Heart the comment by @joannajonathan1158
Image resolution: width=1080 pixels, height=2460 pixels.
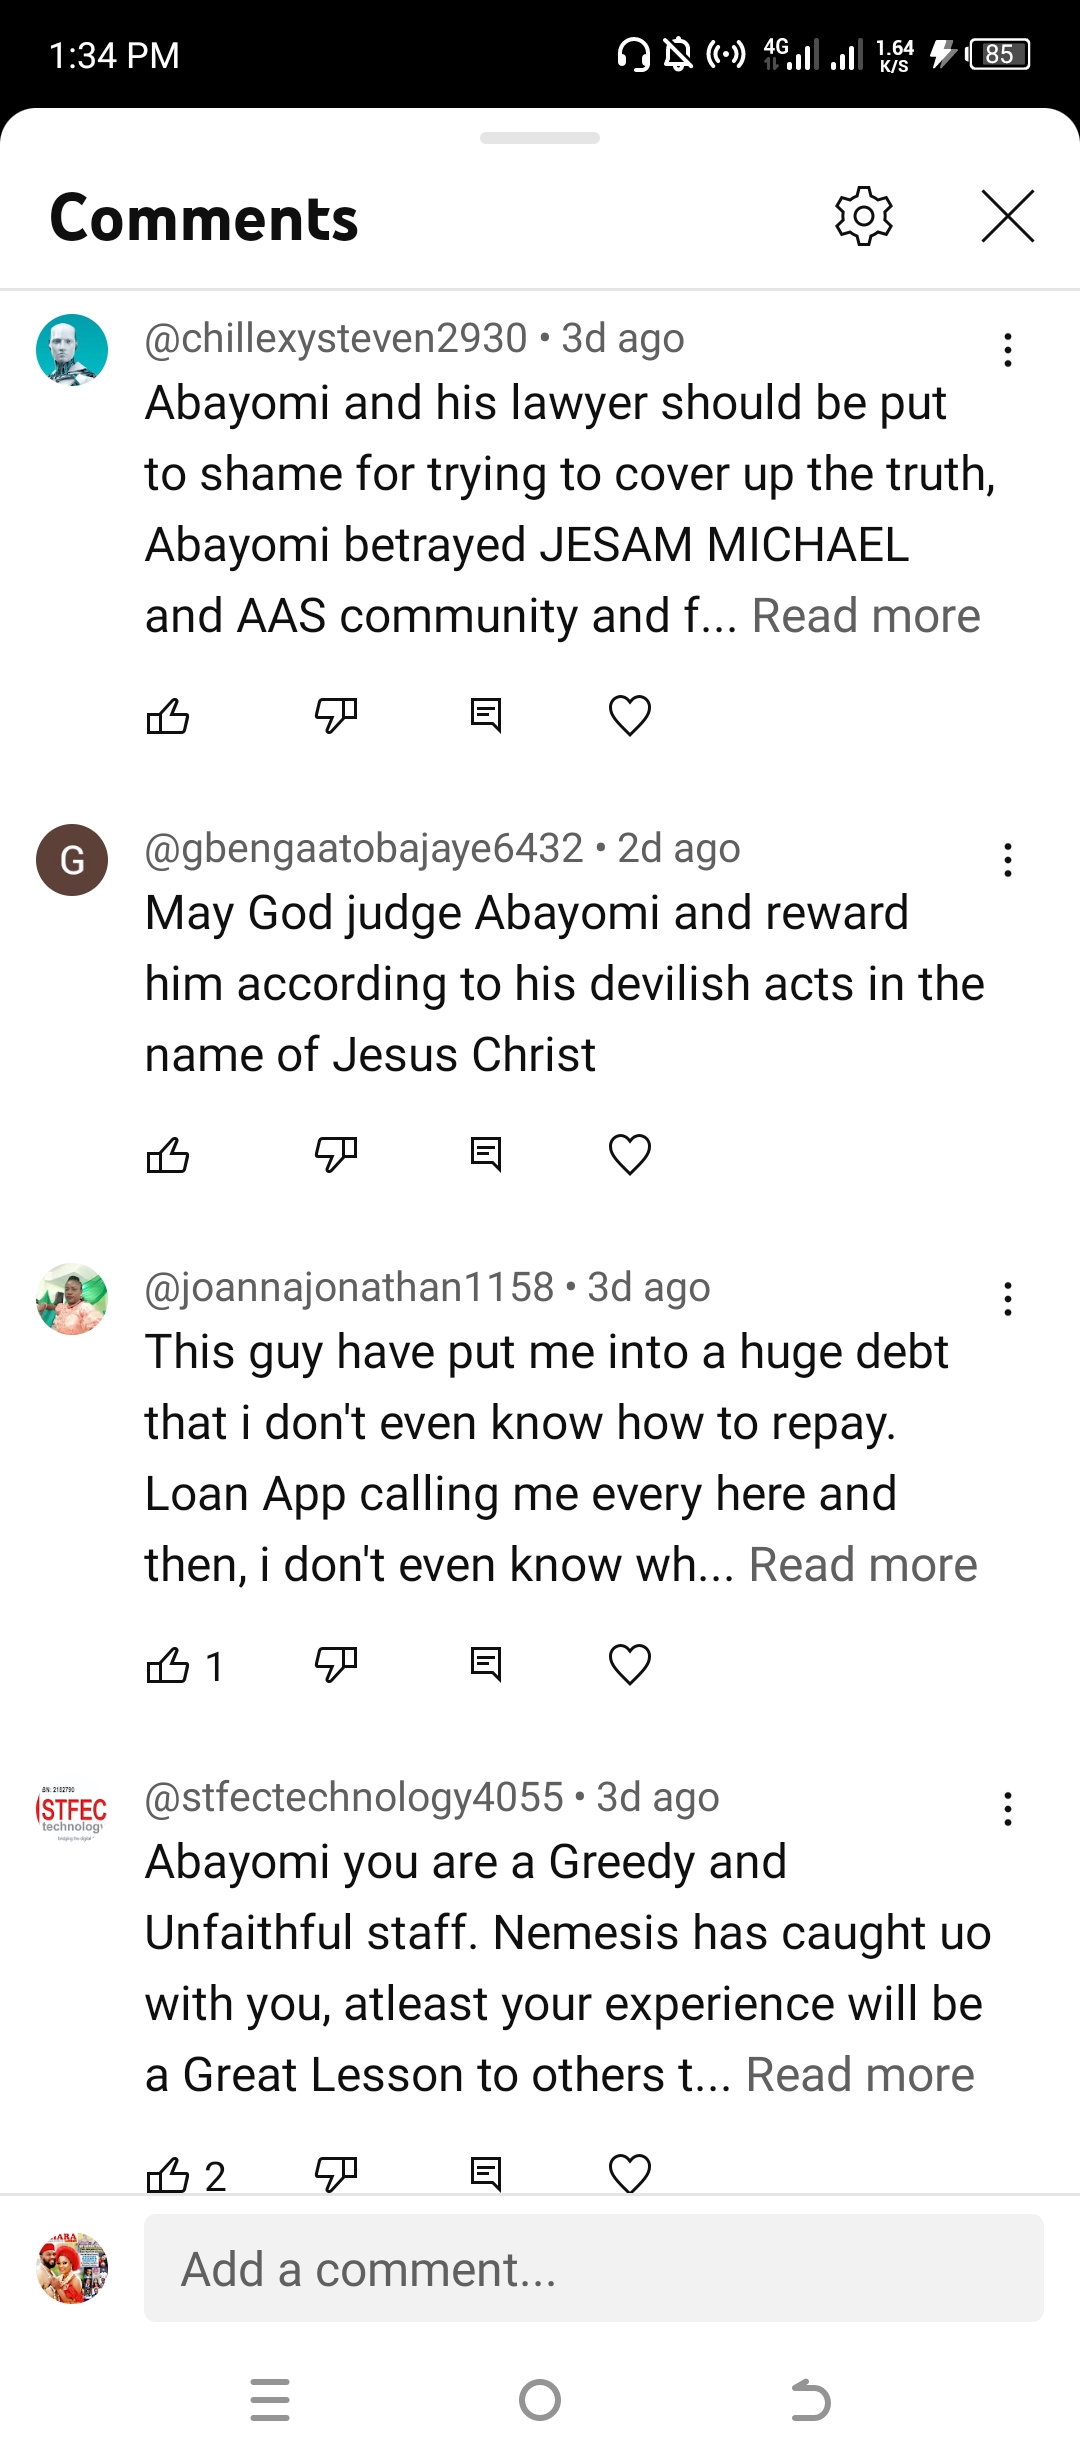(629, 1665)
